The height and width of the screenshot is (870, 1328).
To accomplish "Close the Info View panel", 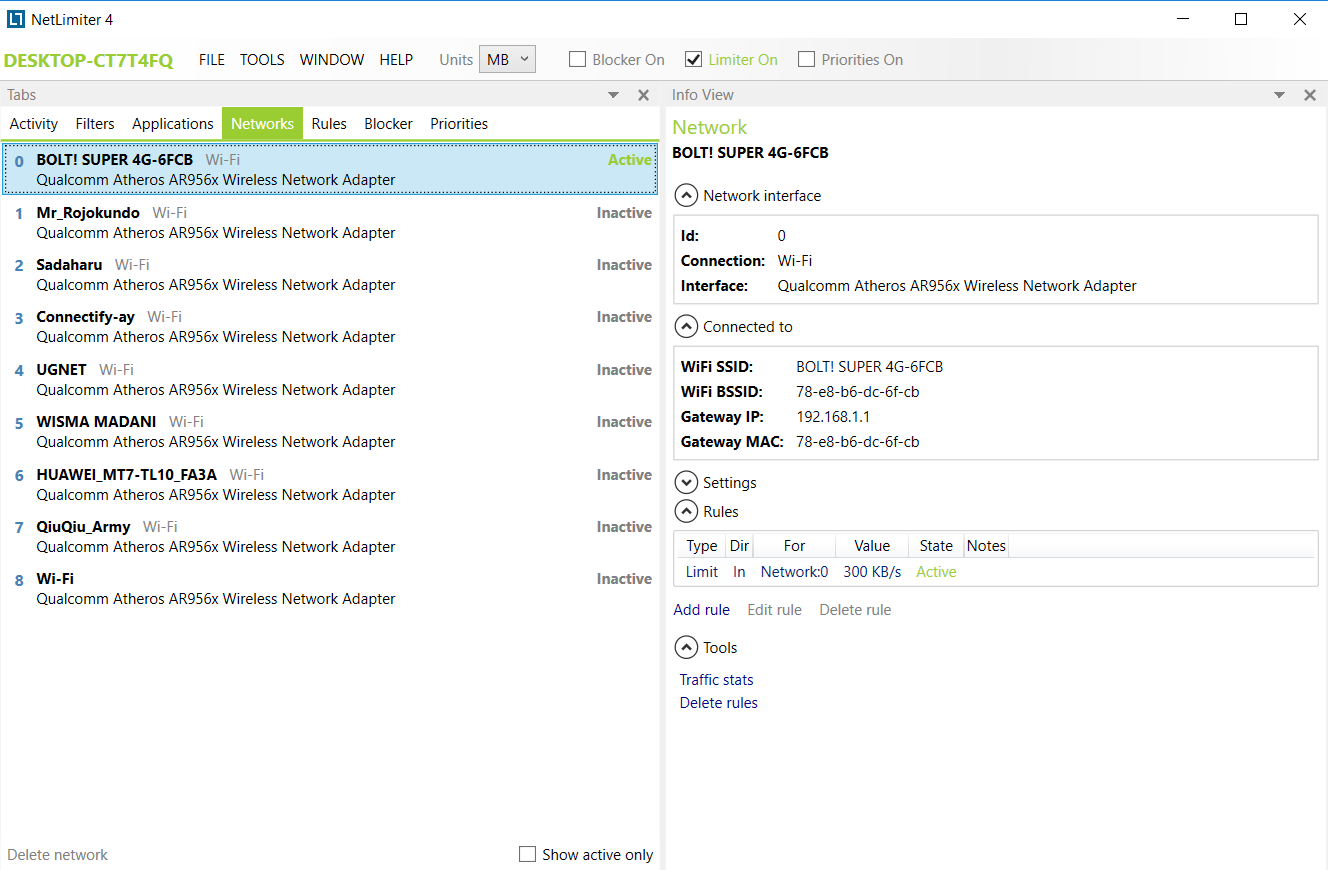I will coord(1310,95).
